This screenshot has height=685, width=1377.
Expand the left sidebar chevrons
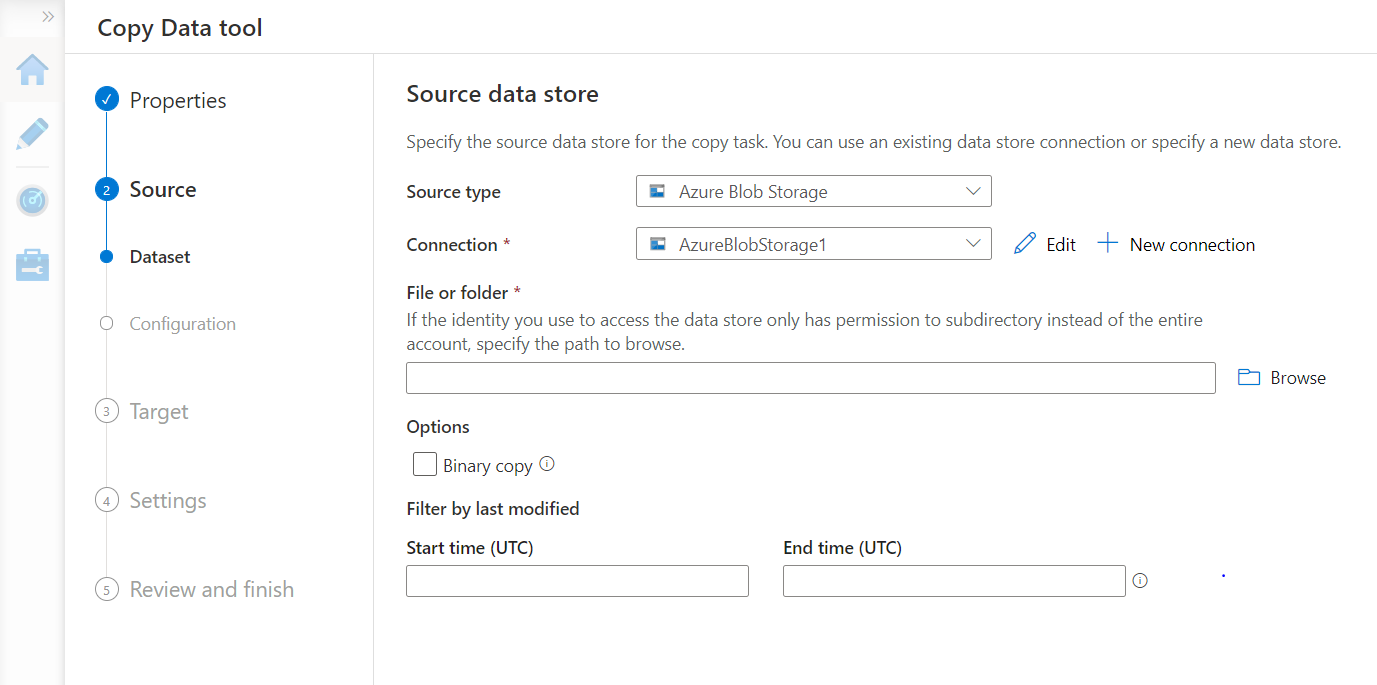tap(47, 17)
